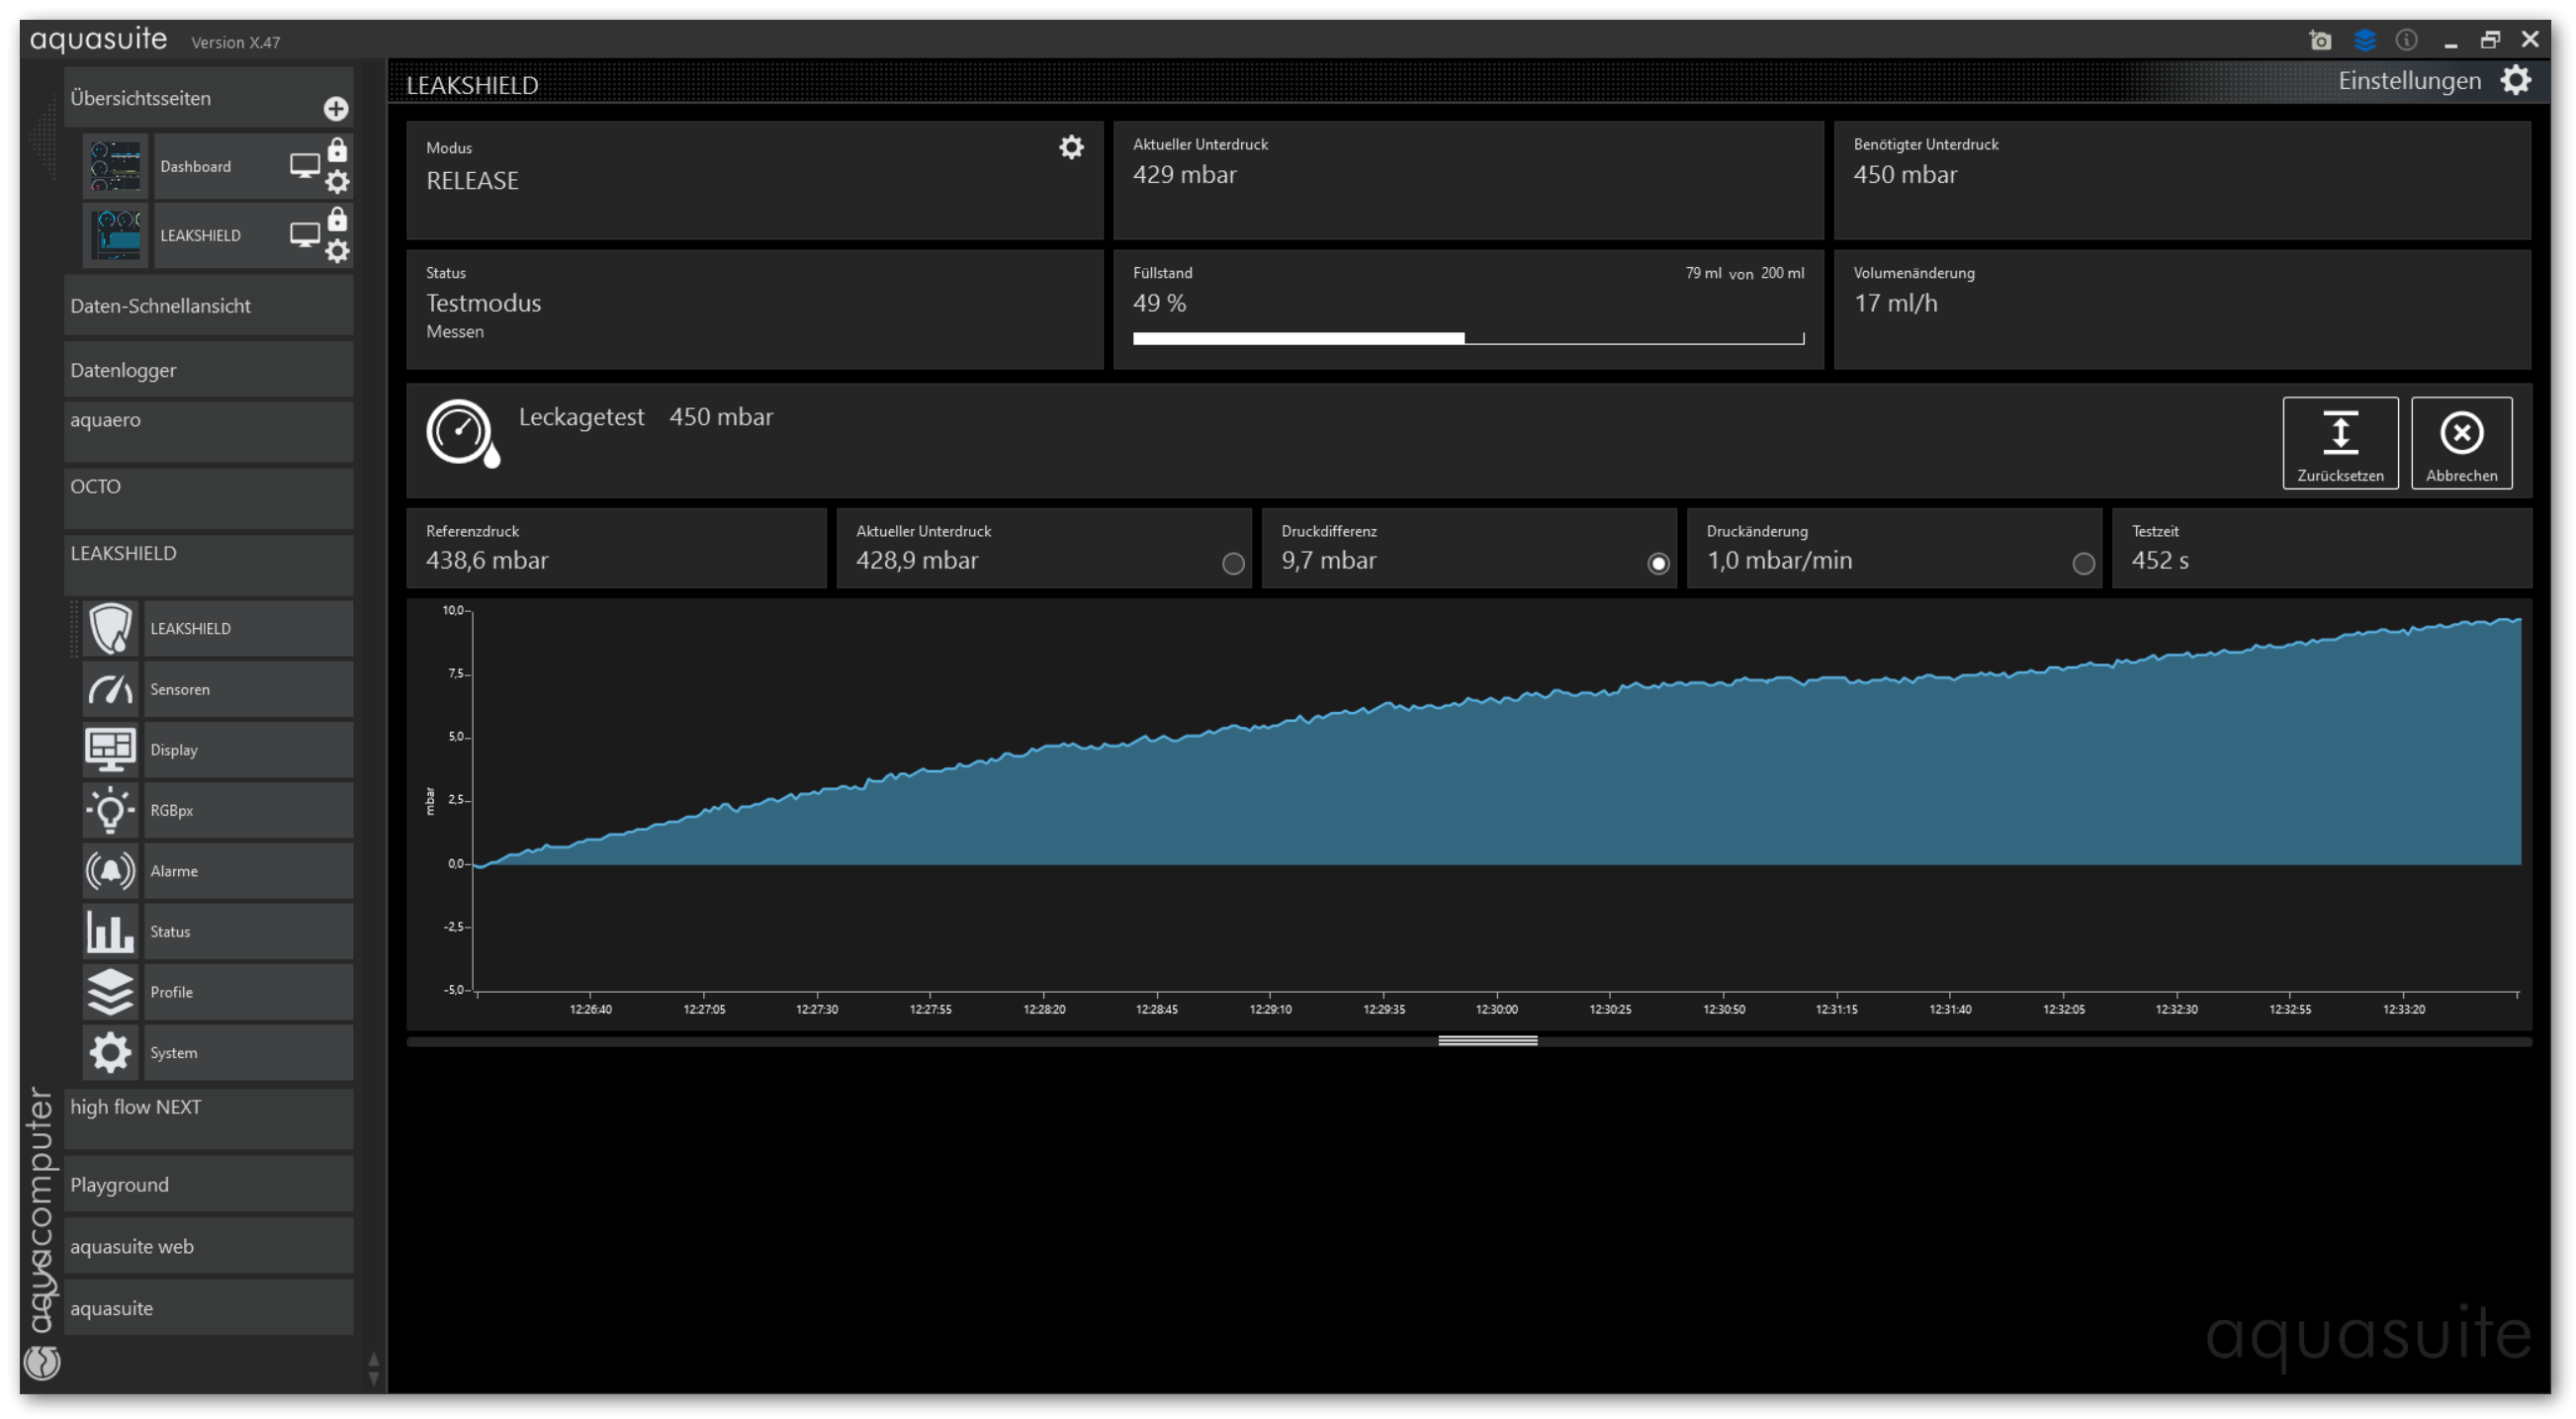Open Einstellungen gear in header
Image resolution: width=2576 pixels, height=1419 pixels.
point(2516,81)
